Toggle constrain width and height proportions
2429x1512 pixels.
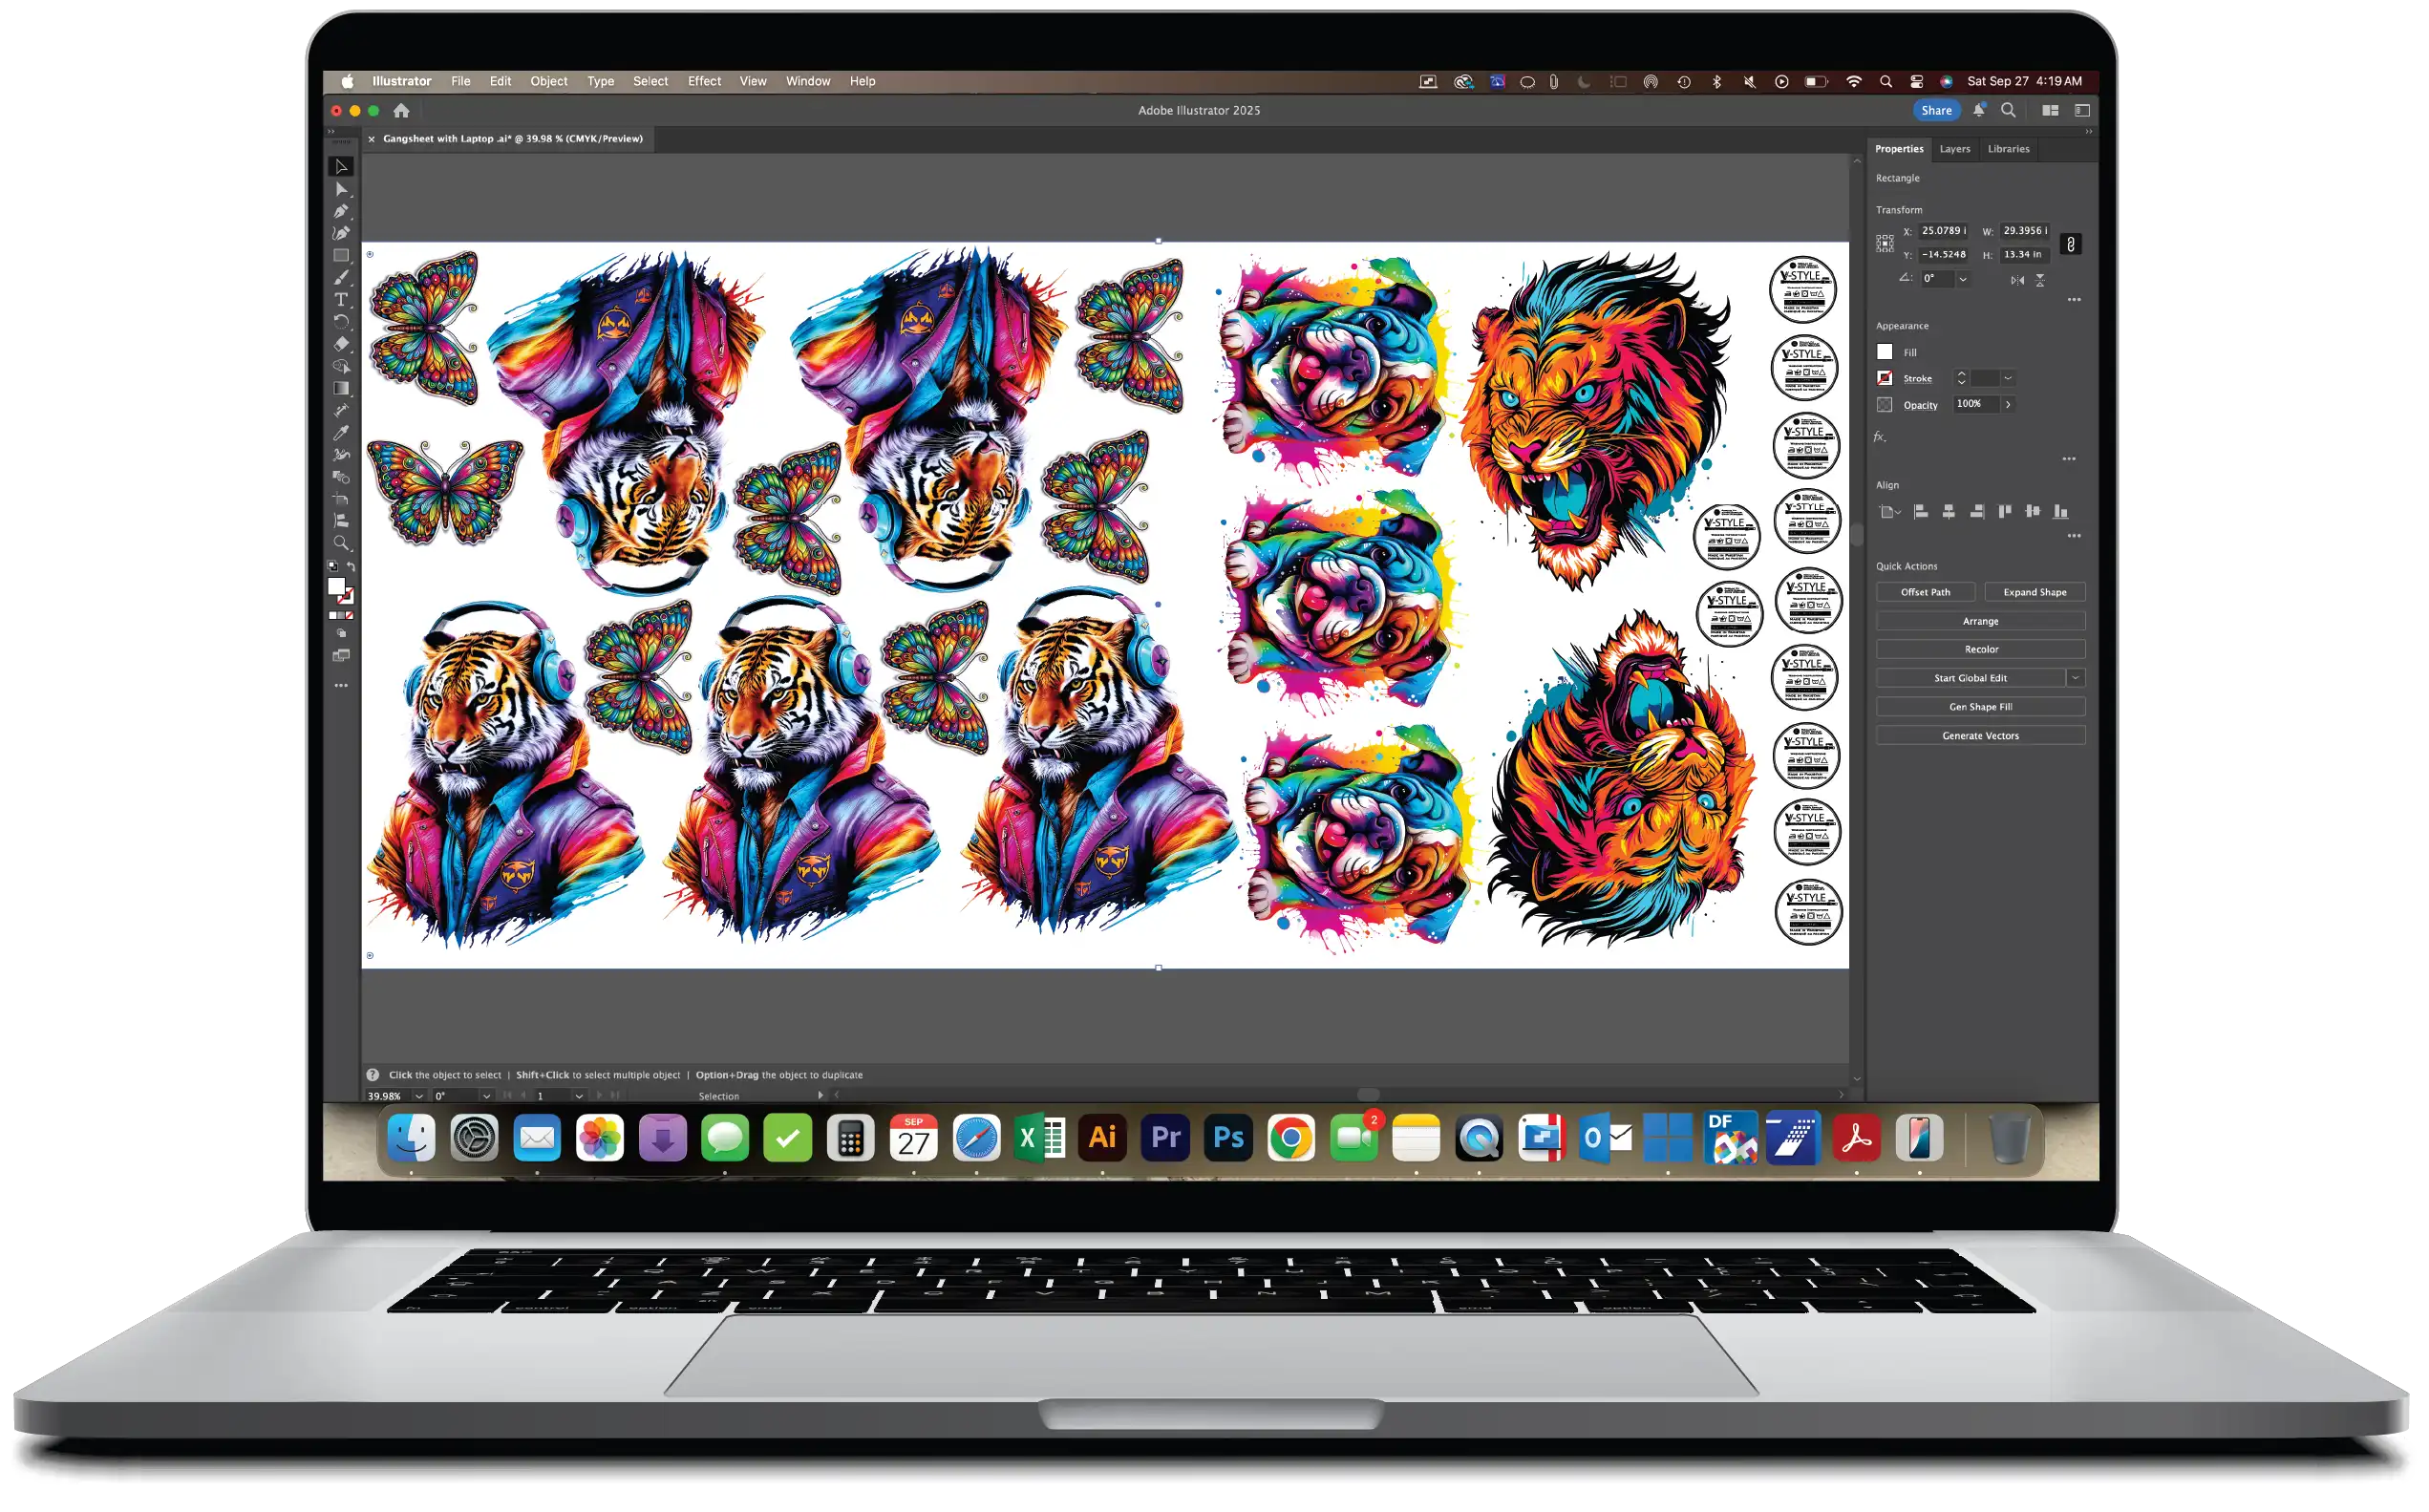pos(2071,244)
